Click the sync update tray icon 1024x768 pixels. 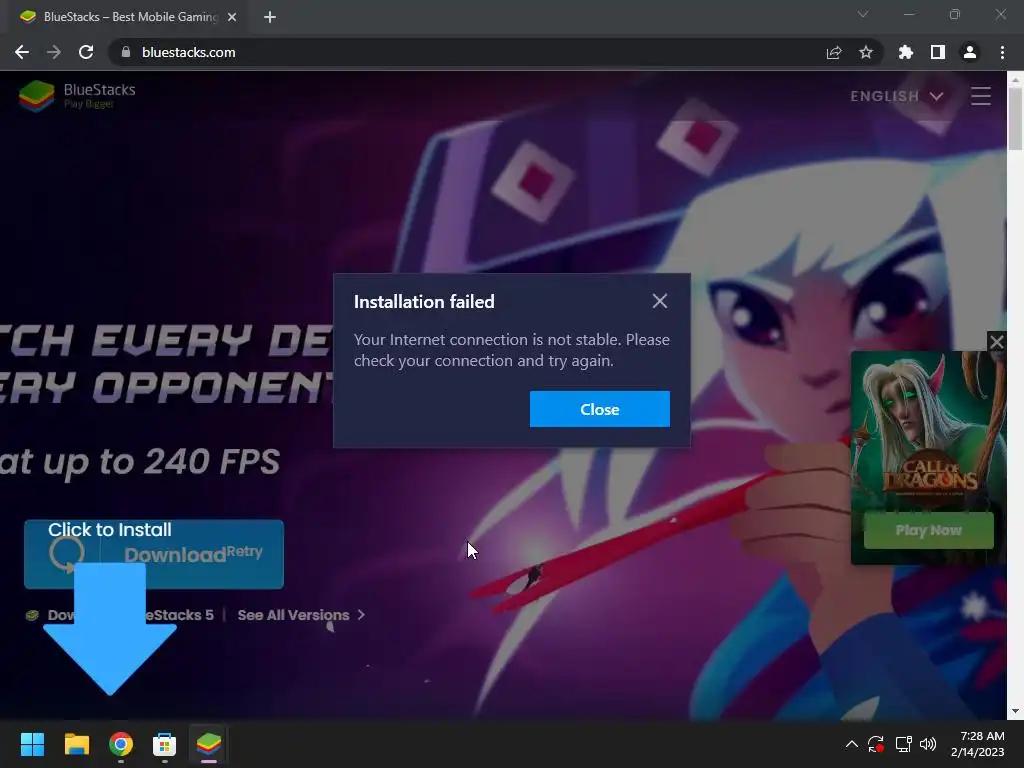click(x=876, y=744)
